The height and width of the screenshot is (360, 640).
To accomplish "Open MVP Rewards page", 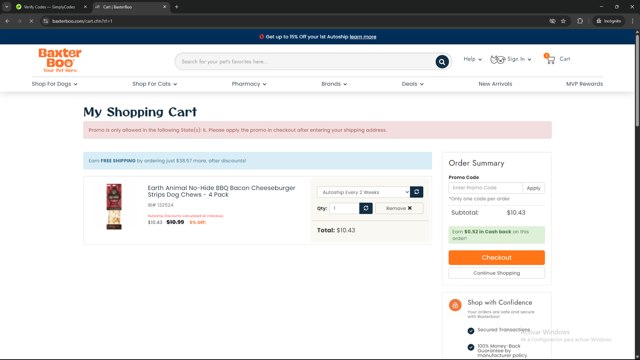I will coord(584,84).
